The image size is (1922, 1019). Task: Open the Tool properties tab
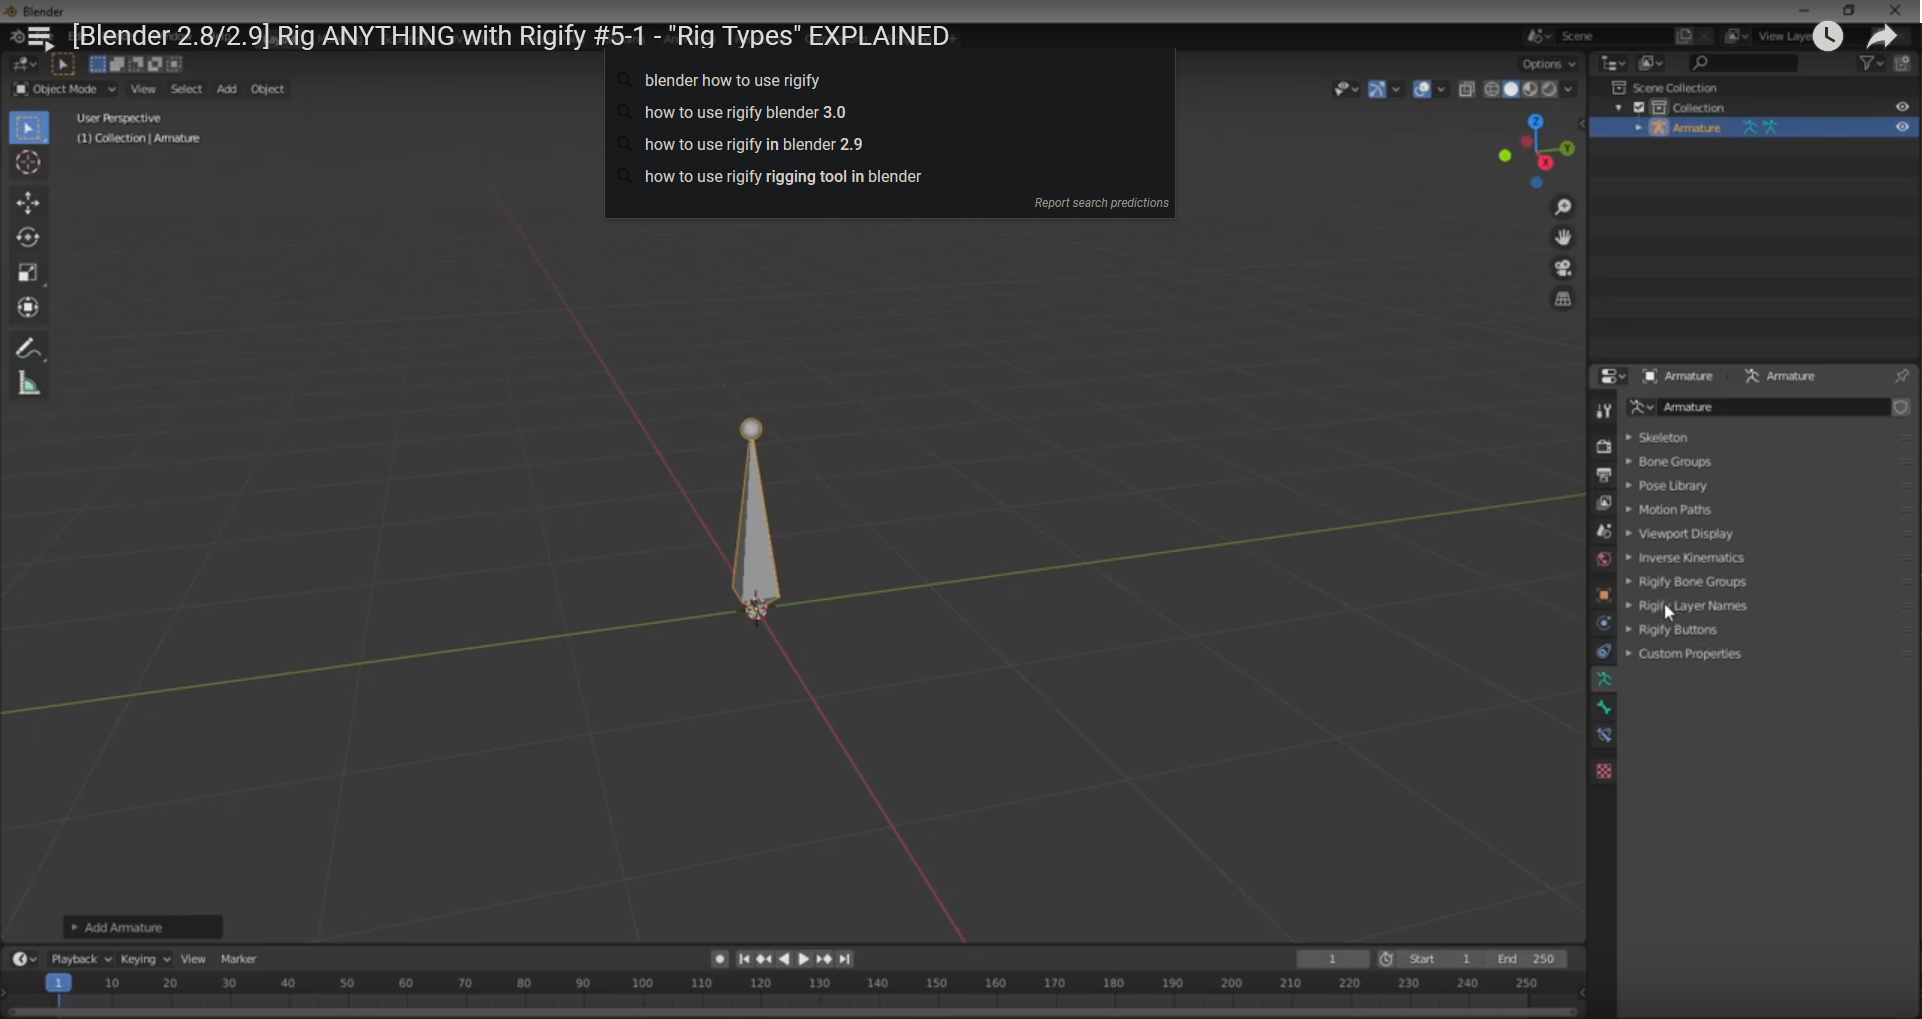[1604, 411]
